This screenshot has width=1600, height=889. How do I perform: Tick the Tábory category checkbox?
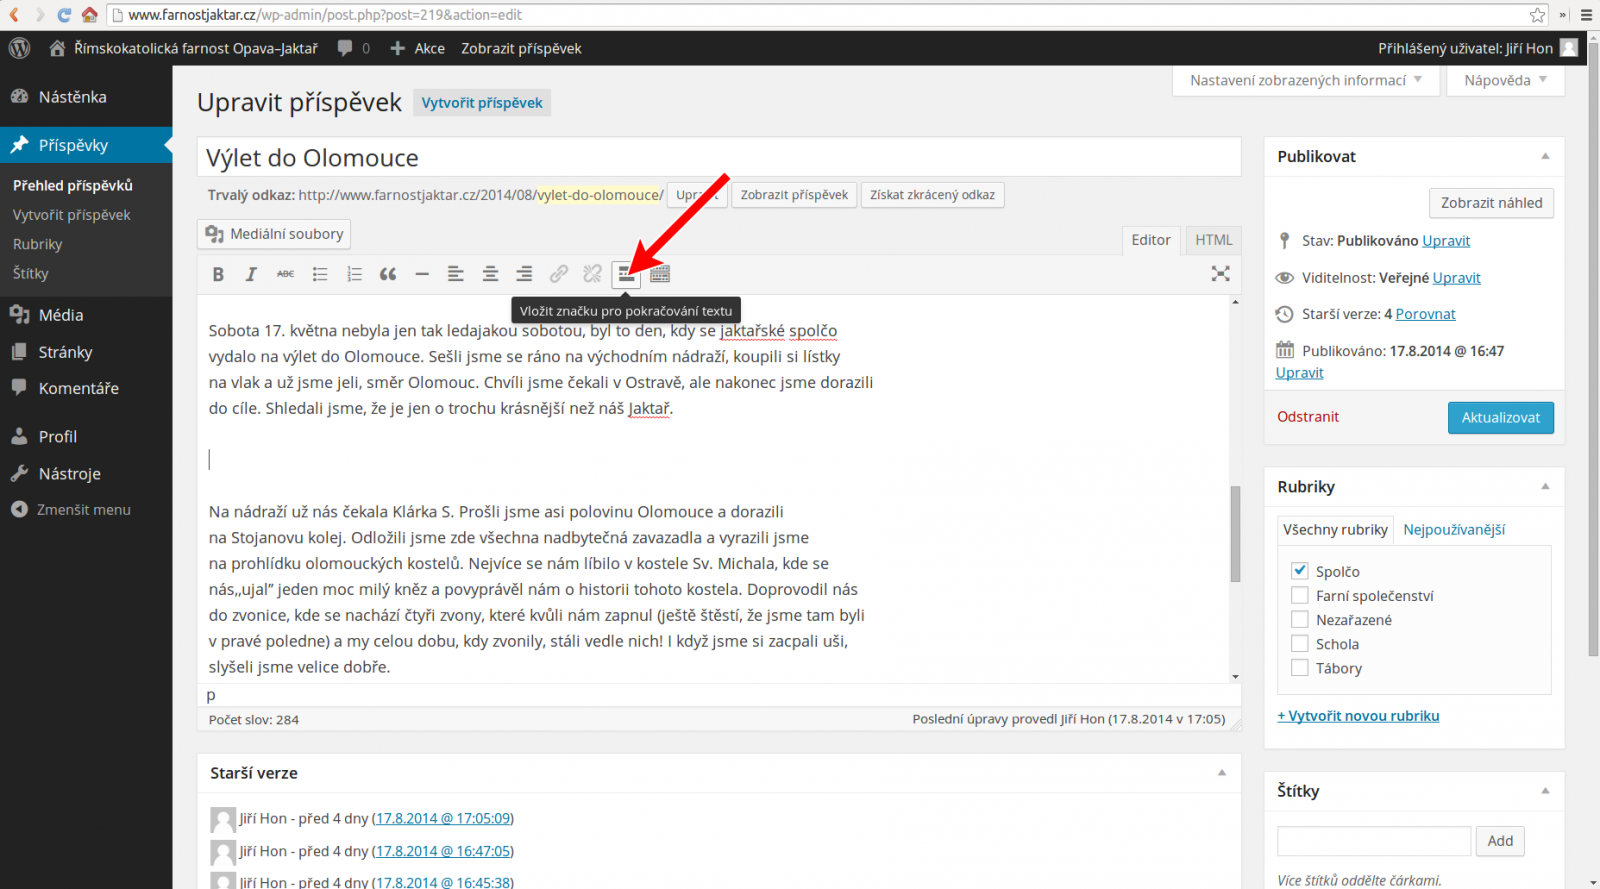click(1300, 667)
